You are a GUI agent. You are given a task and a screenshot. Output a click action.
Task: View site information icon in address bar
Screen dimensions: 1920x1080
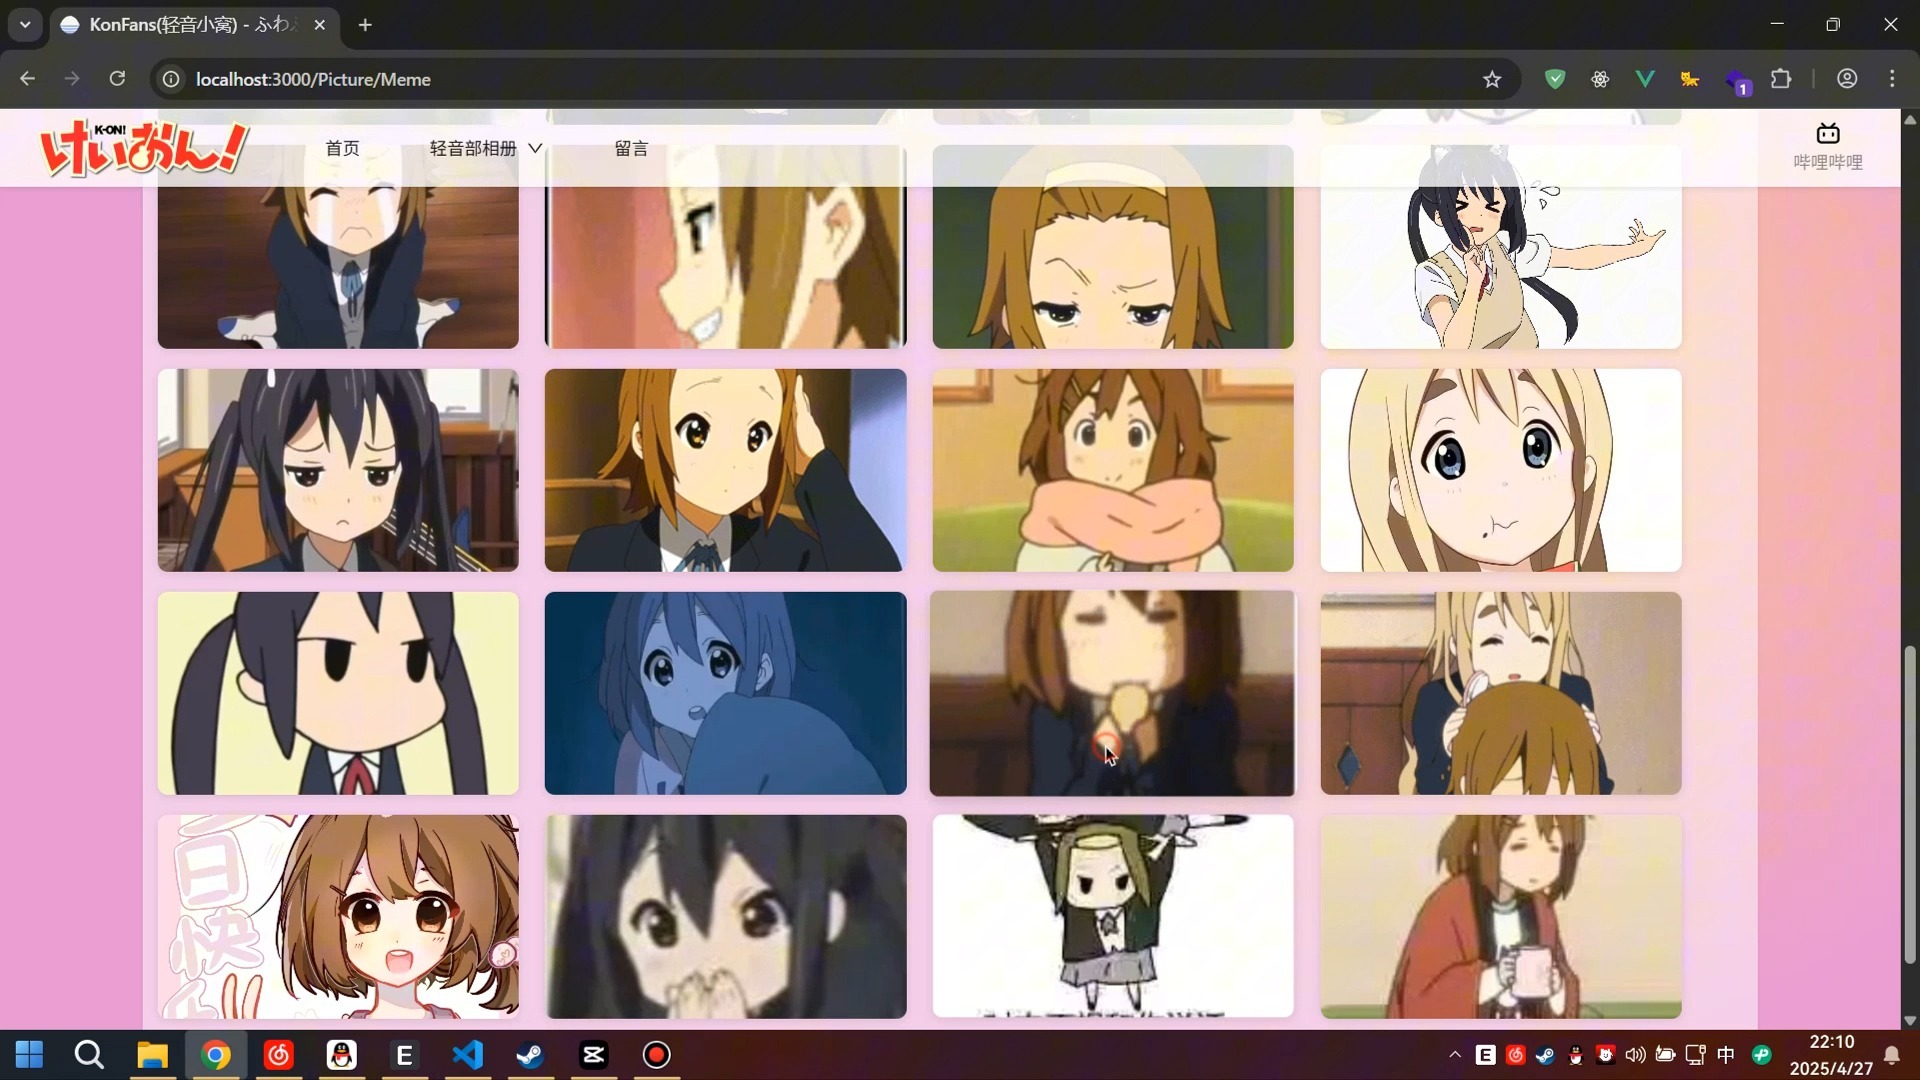(171, 79)
